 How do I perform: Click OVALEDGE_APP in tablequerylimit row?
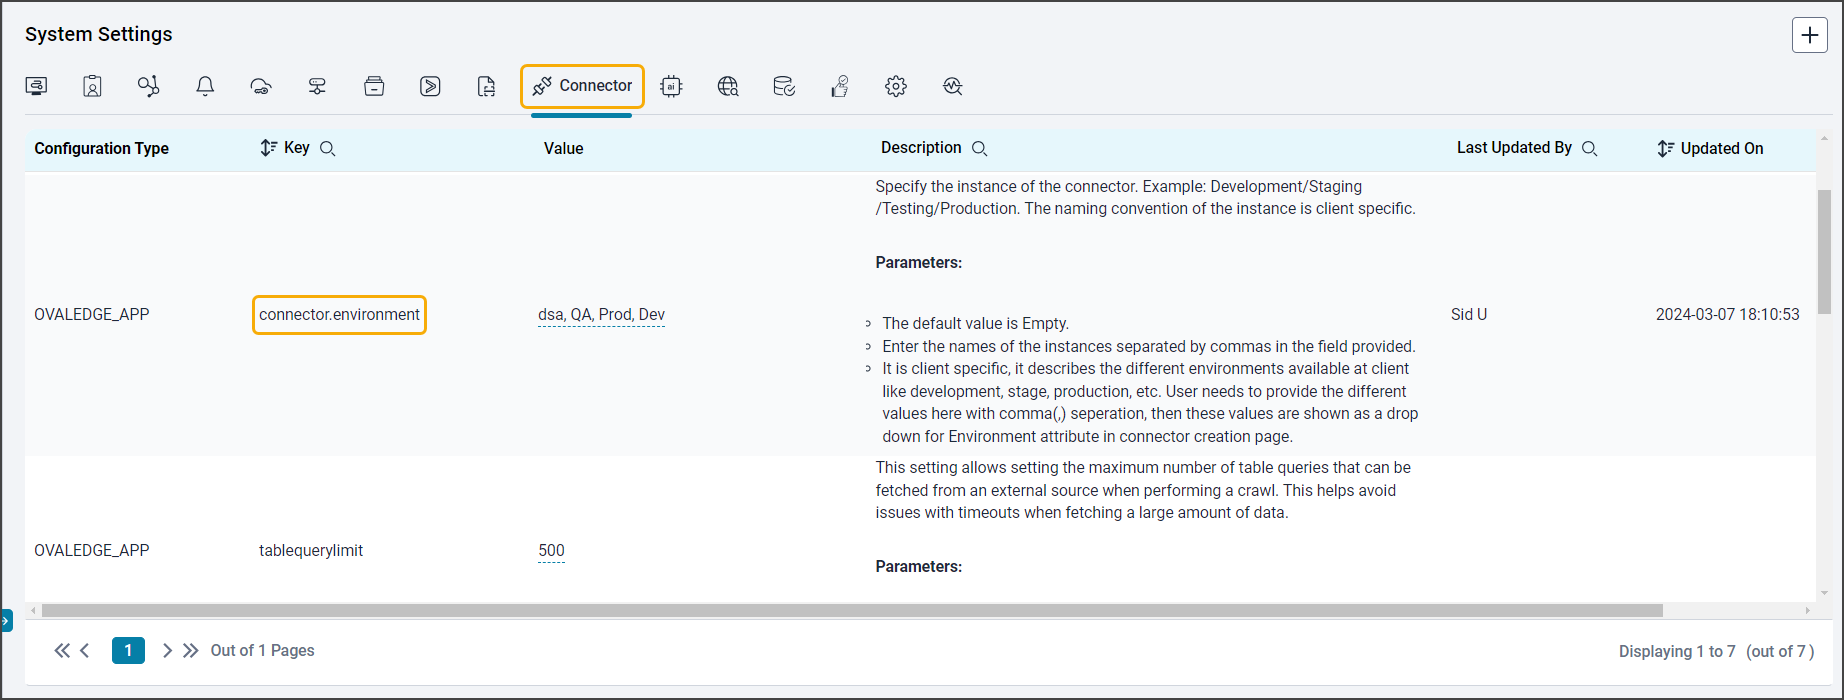[x=92, y=550]
